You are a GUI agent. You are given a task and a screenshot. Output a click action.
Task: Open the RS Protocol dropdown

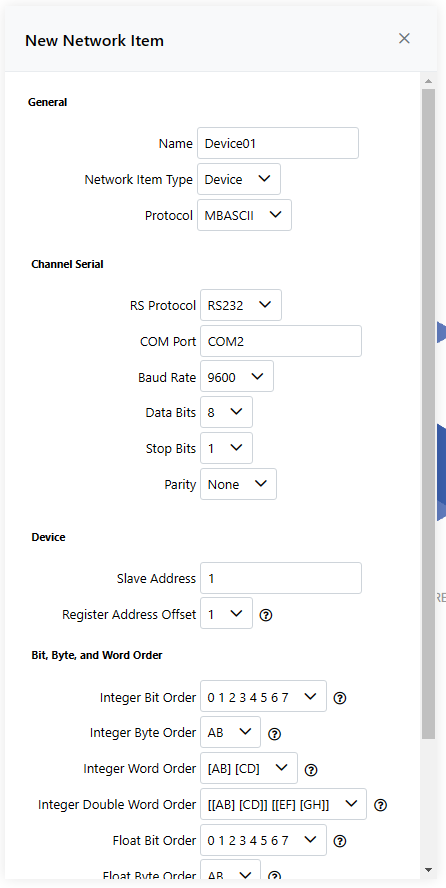click(241, 305)
